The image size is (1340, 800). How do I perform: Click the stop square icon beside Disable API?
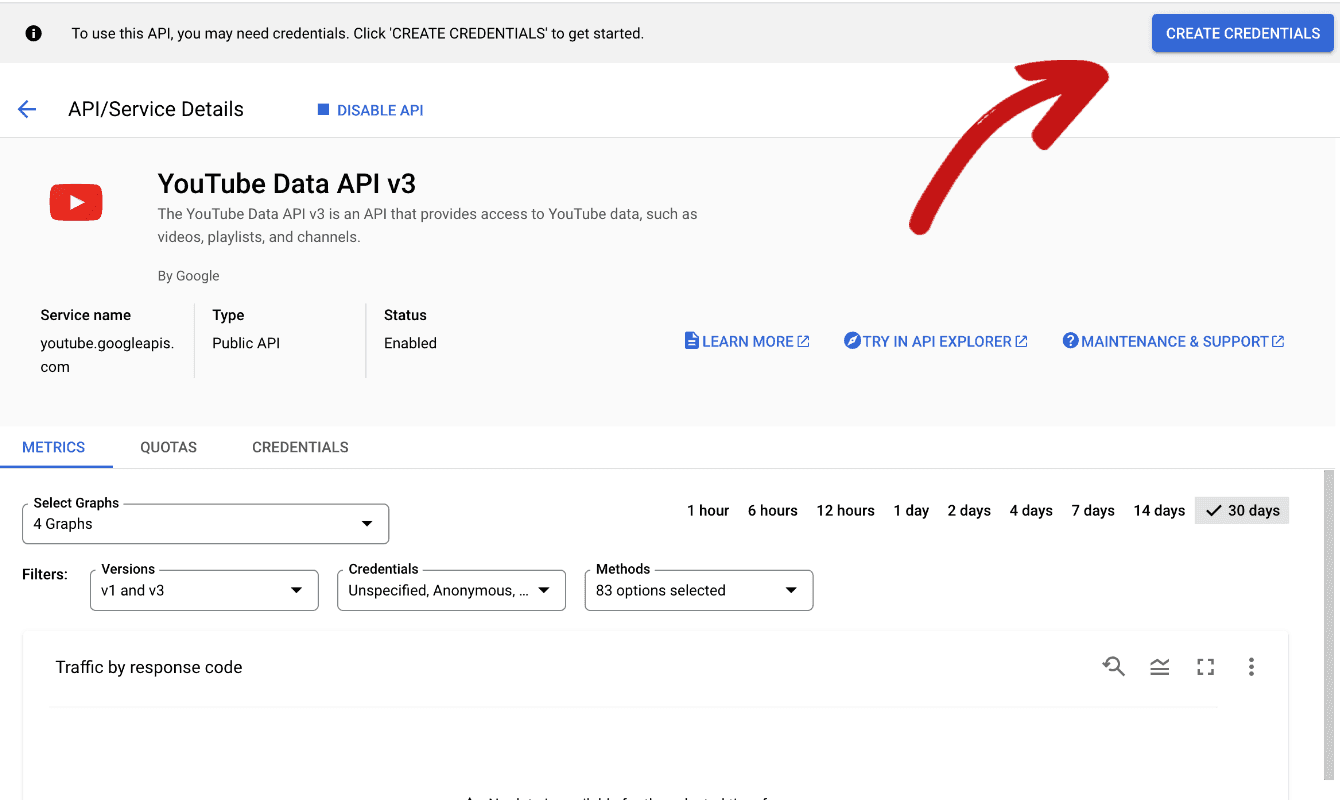pos(323,110)
